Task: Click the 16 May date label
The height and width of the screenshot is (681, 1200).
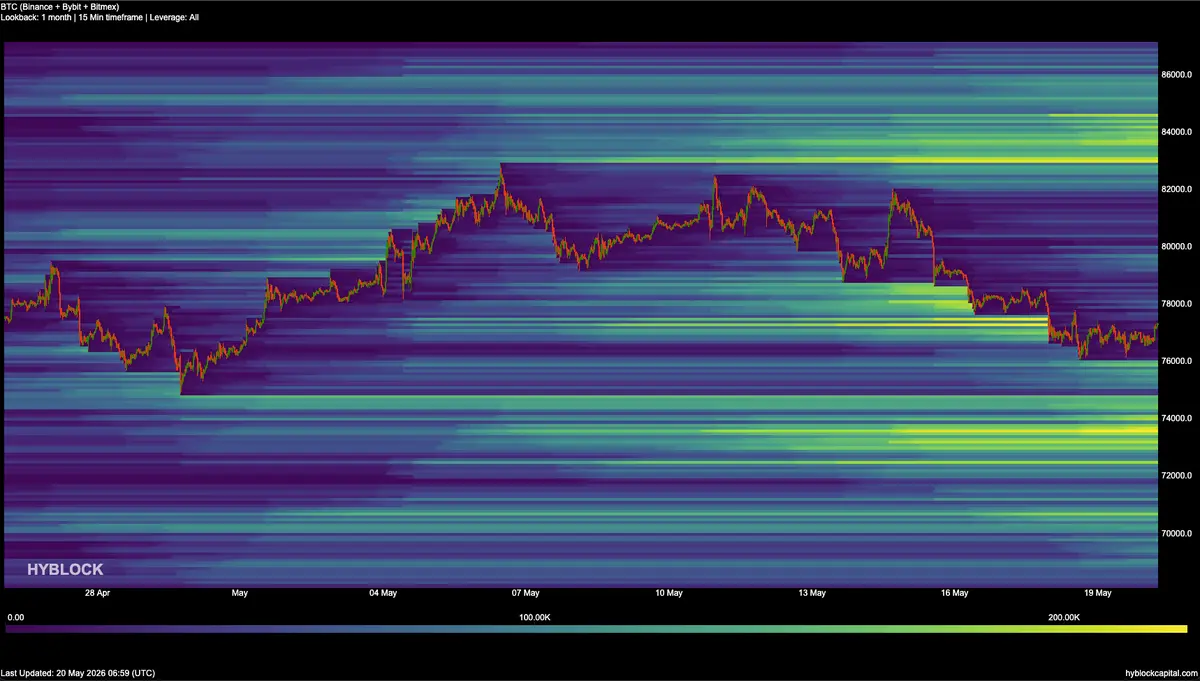Action: [954, 593]
